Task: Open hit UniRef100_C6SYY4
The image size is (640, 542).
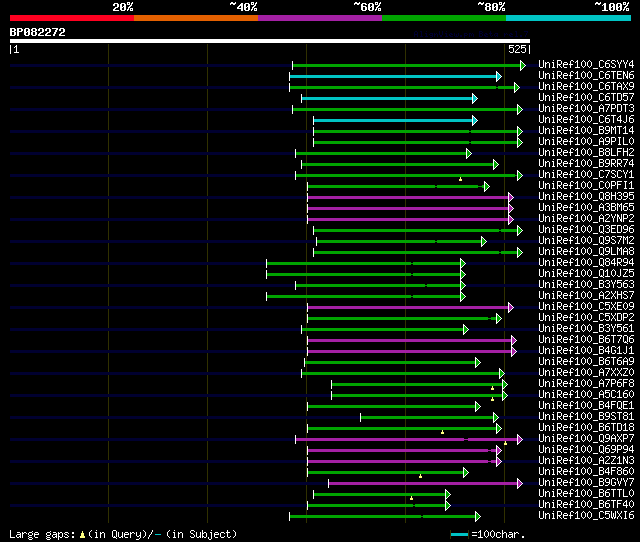Action: point(586,64)
